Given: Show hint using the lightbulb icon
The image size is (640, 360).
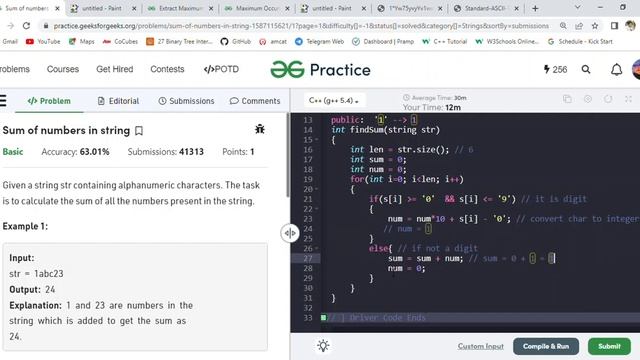Looking at the screenshot, I should pyautogui.click(x=323, y=346).
